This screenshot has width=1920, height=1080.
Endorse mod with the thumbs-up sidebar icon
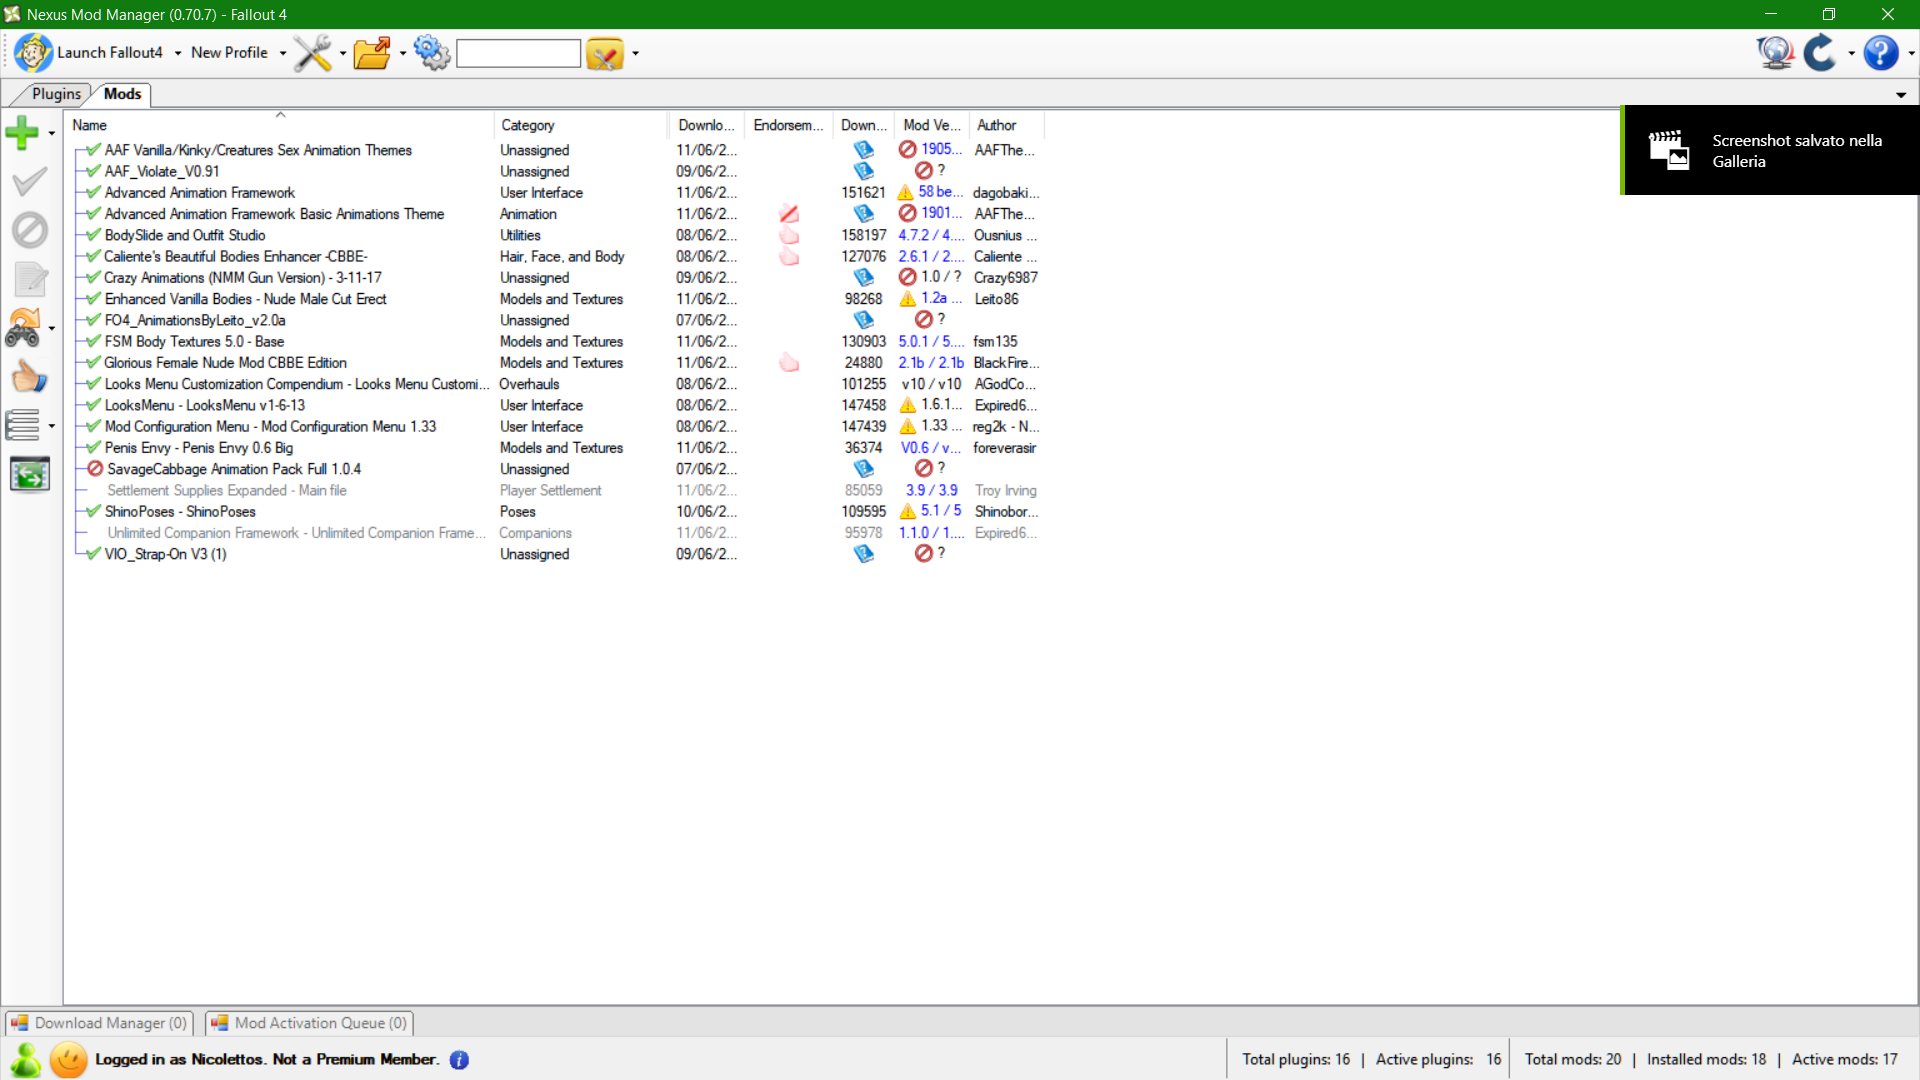click(x=29, y=377)
